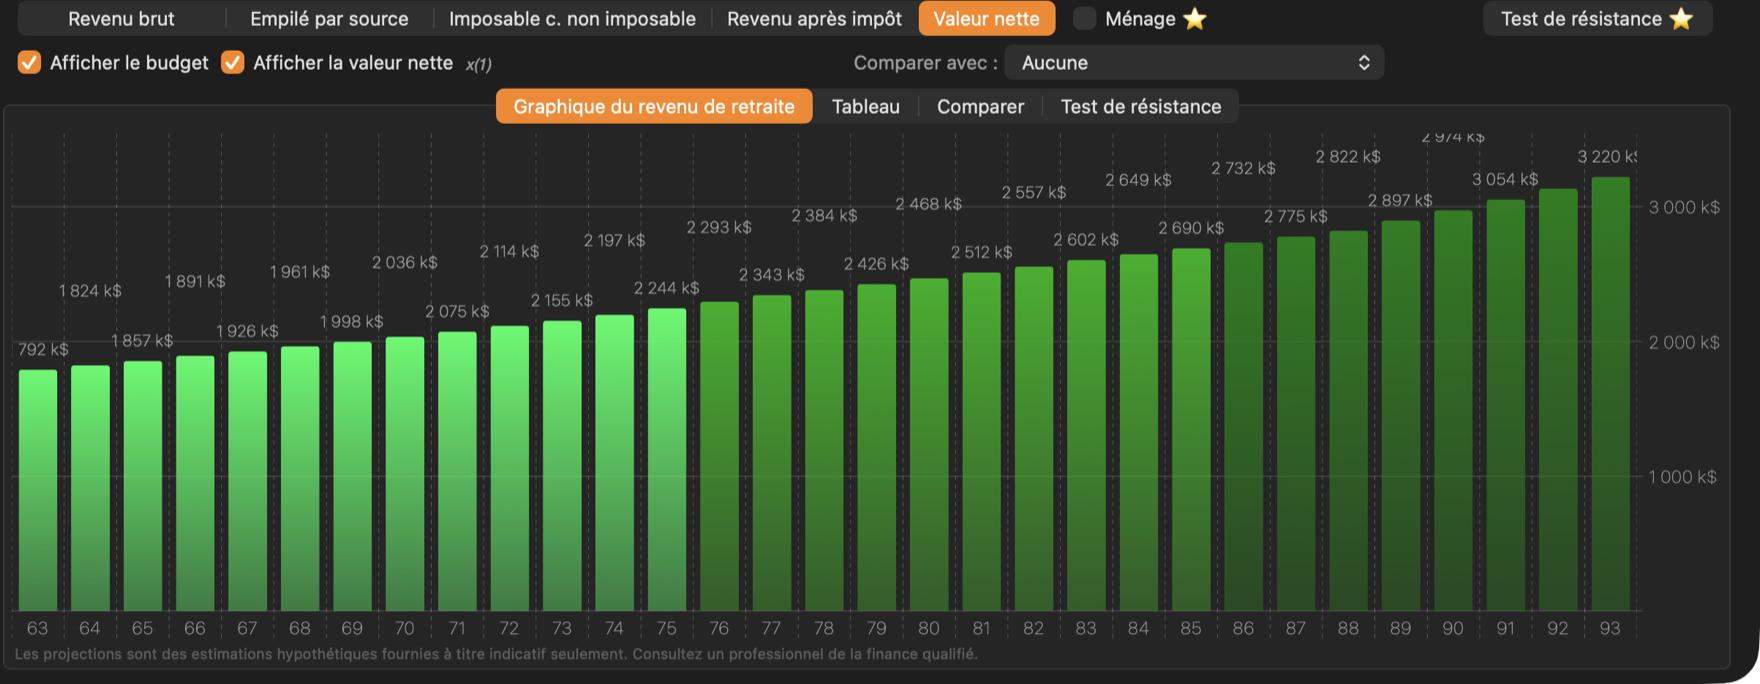Click the 2 000 k$ axis label
The image size is (1760, 684).
1684,342
